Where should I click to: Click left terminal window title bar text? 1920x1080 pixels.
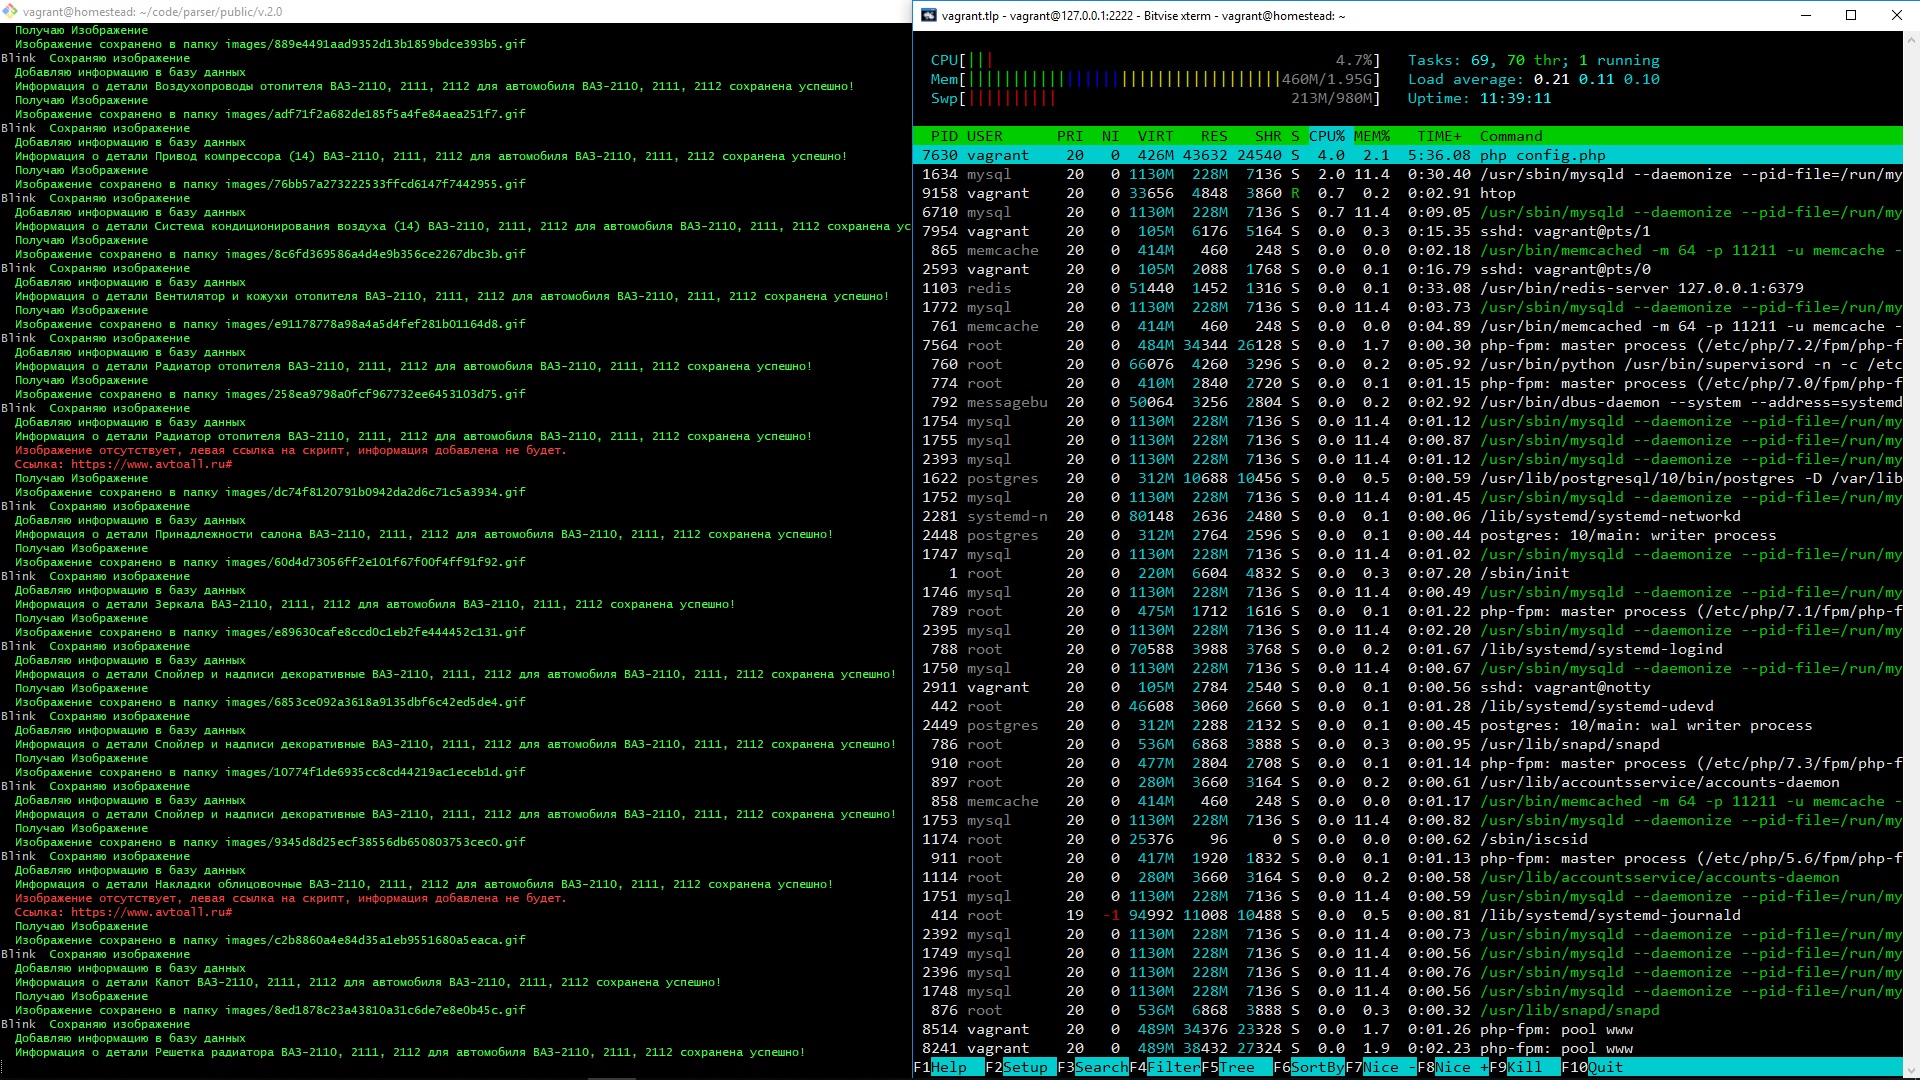152,12
